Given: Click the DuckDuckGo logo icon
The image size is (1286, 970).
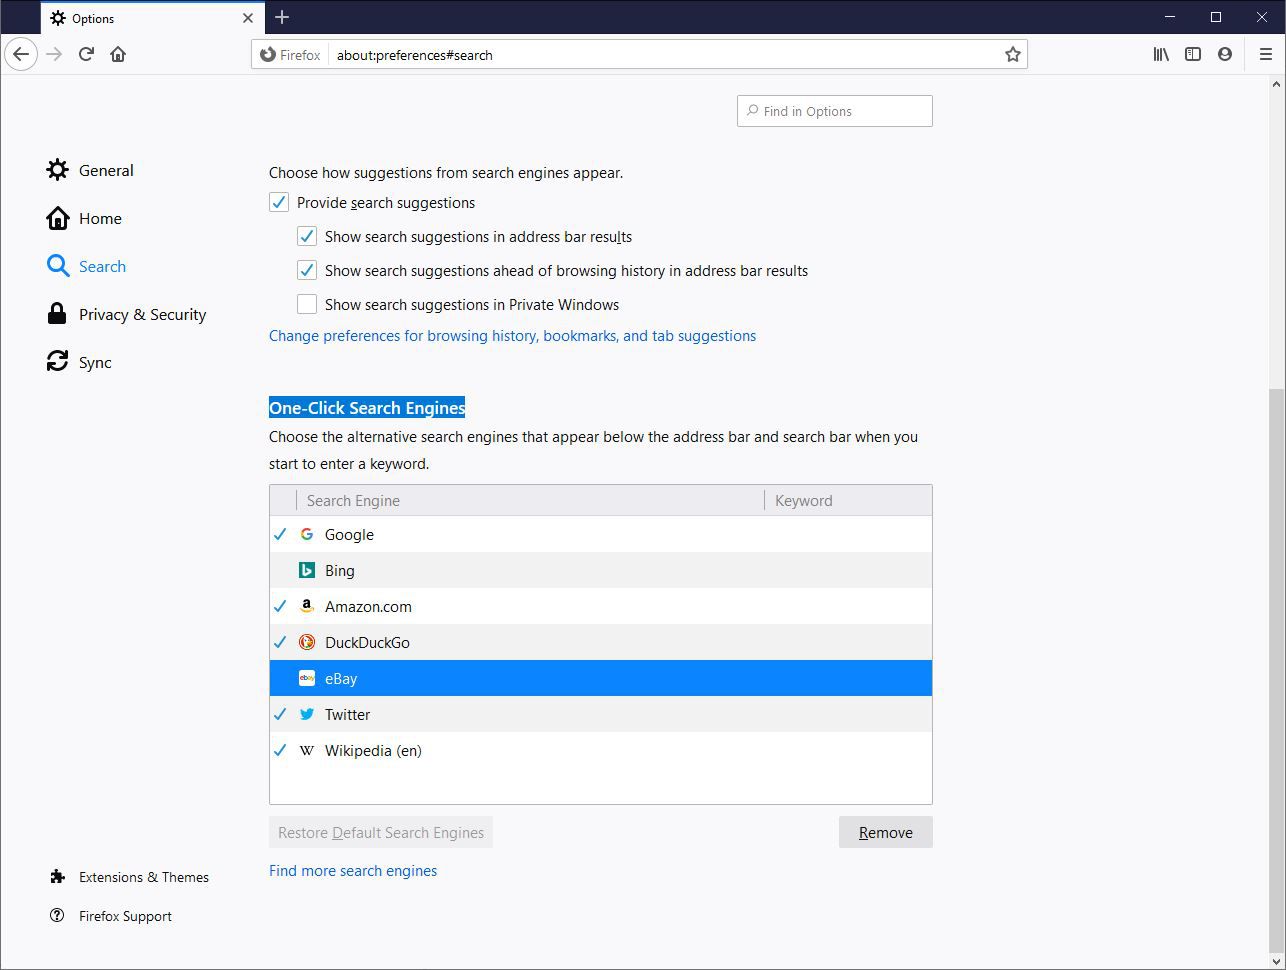Looking at the screenshot, I should [307, 642].
